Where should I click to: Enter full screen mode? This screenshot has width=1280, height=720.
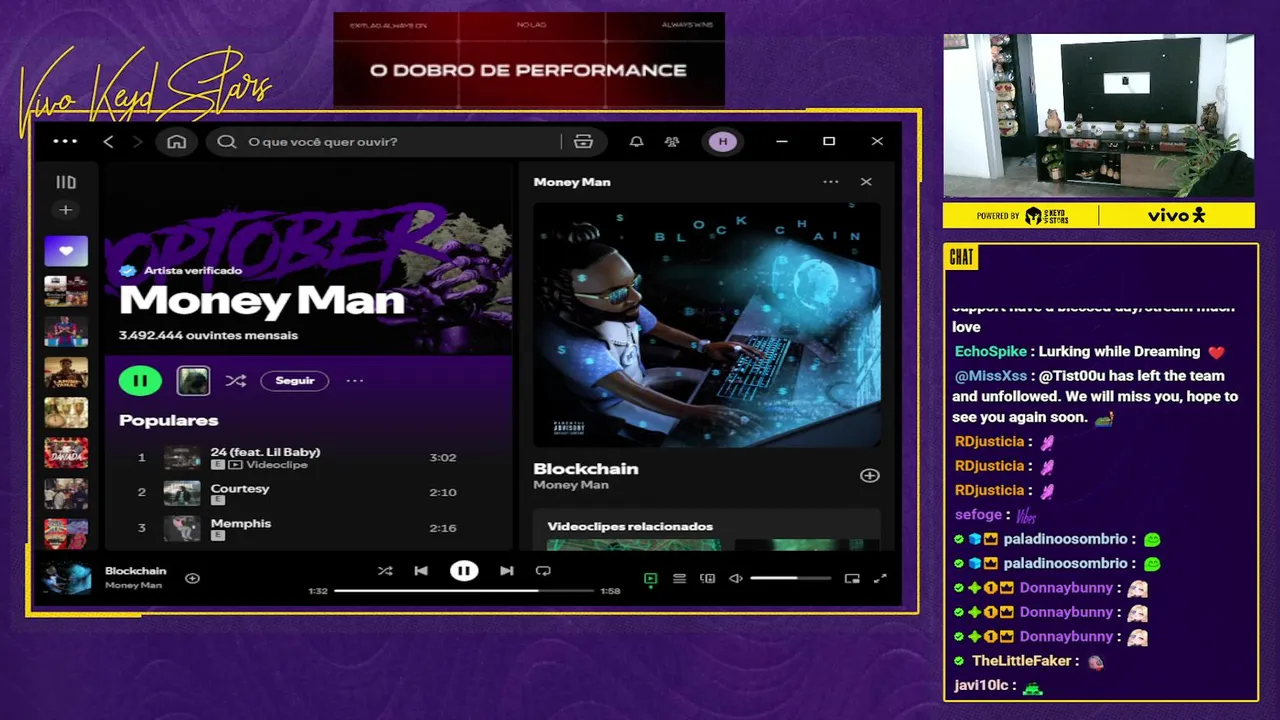click(x=880, y=578)
